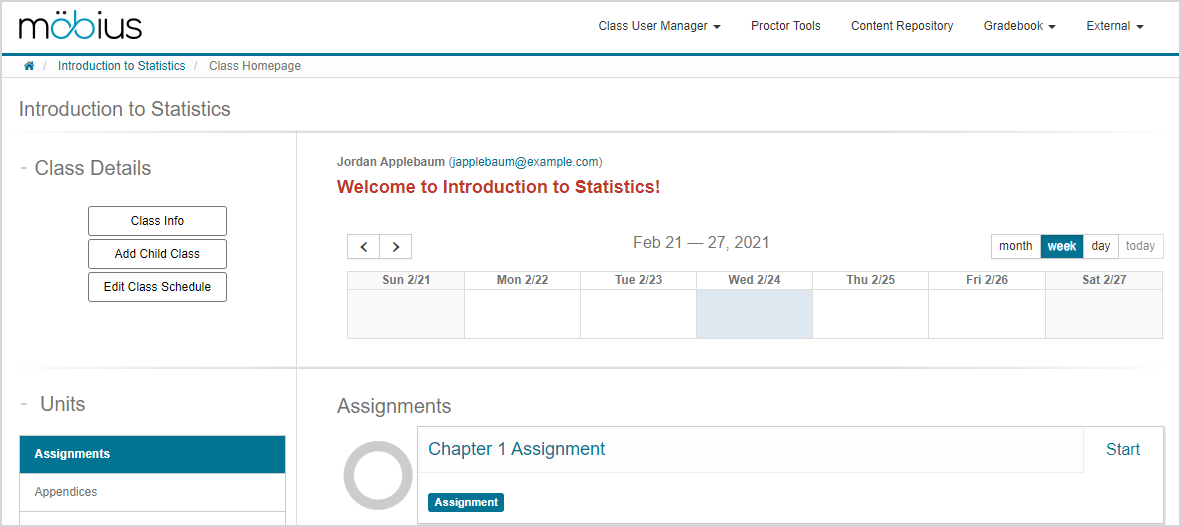
Task: Open the External dropdown menu
Action: coord(1114,26)
